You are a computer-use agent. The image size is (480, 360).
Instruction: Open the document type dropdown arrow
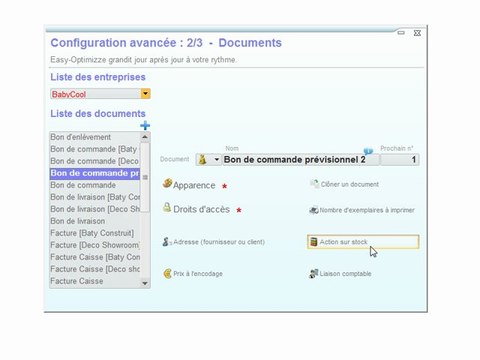click(x=216, y=160)
